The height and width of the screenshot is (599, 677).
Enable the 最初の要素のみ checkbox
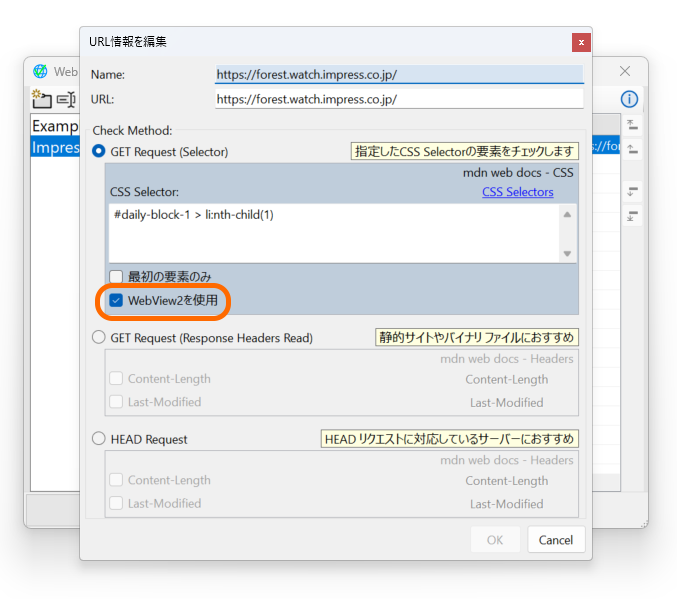[116, 276]
